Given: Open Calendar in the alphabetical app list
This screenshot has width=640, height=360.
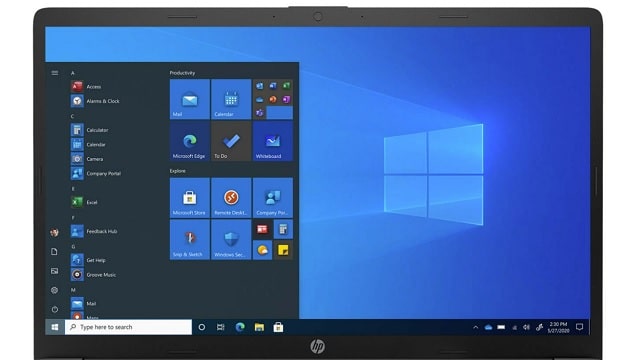Looking at the screenshot, I should (88, 144).
